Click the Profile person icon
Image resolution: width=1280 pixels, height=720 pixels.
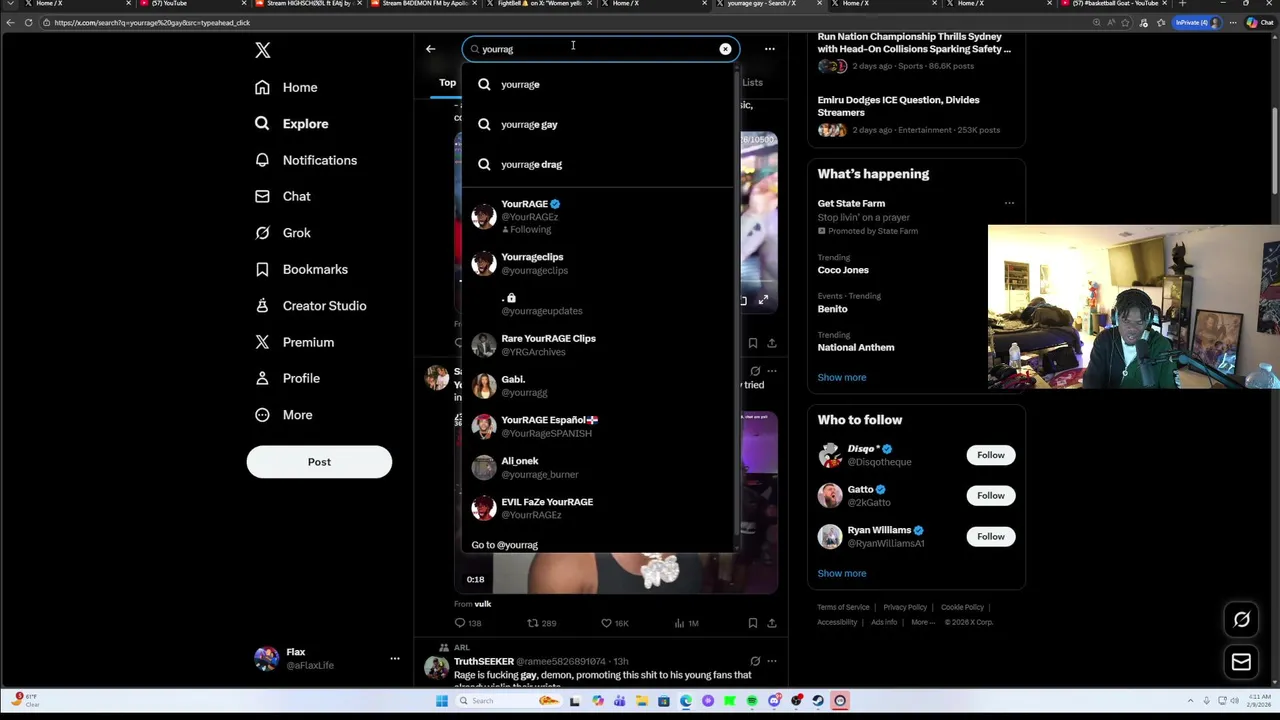pos(262,378)
